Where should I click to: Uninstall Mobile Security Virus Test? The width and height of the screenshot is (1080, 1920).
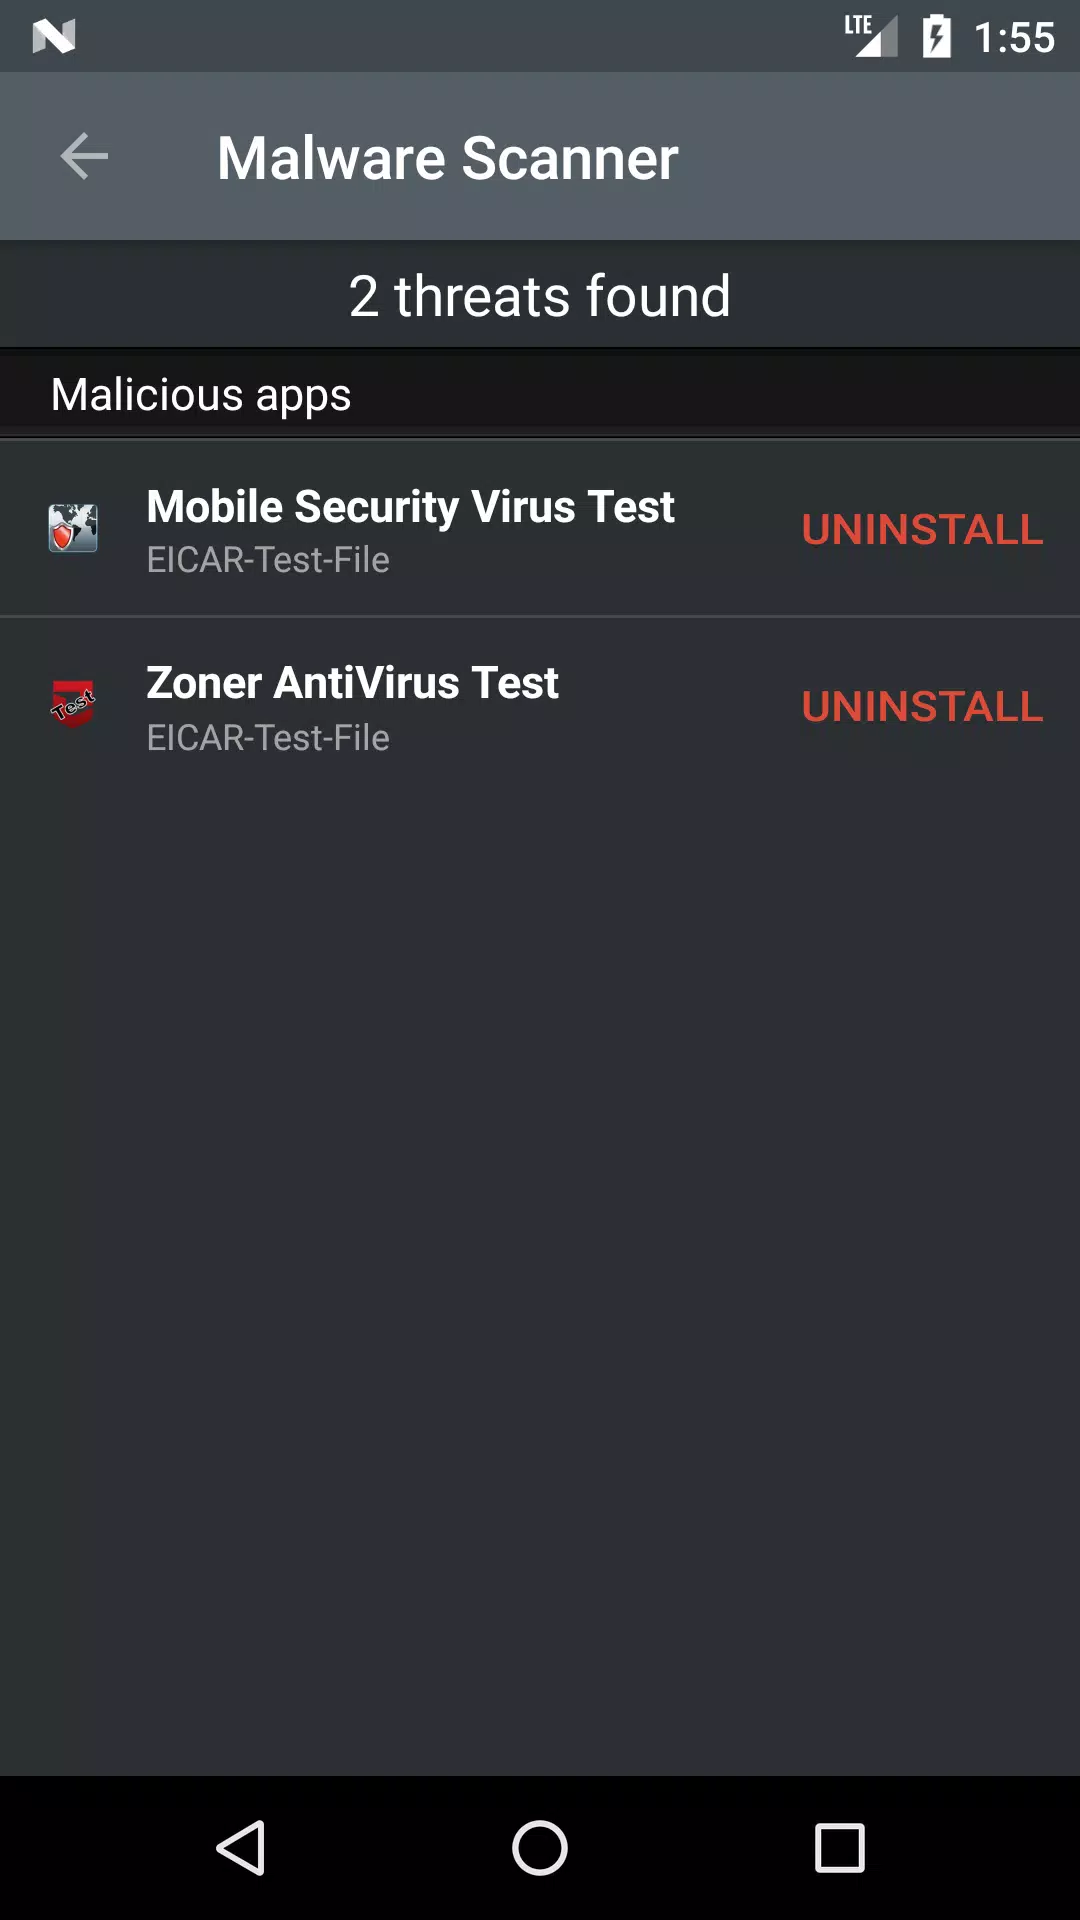click(922, 530)
